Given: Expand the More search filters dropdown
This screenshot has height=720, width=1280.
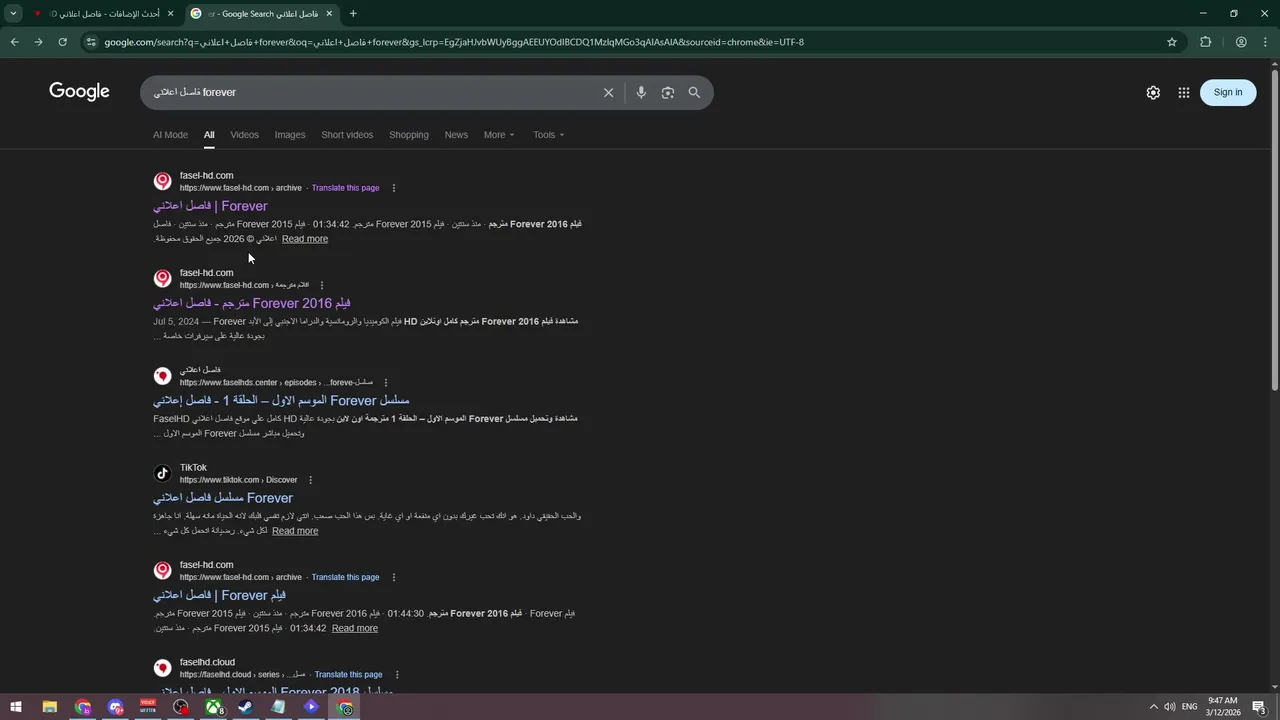Looking at the screenshot, I should click(499, 135).
